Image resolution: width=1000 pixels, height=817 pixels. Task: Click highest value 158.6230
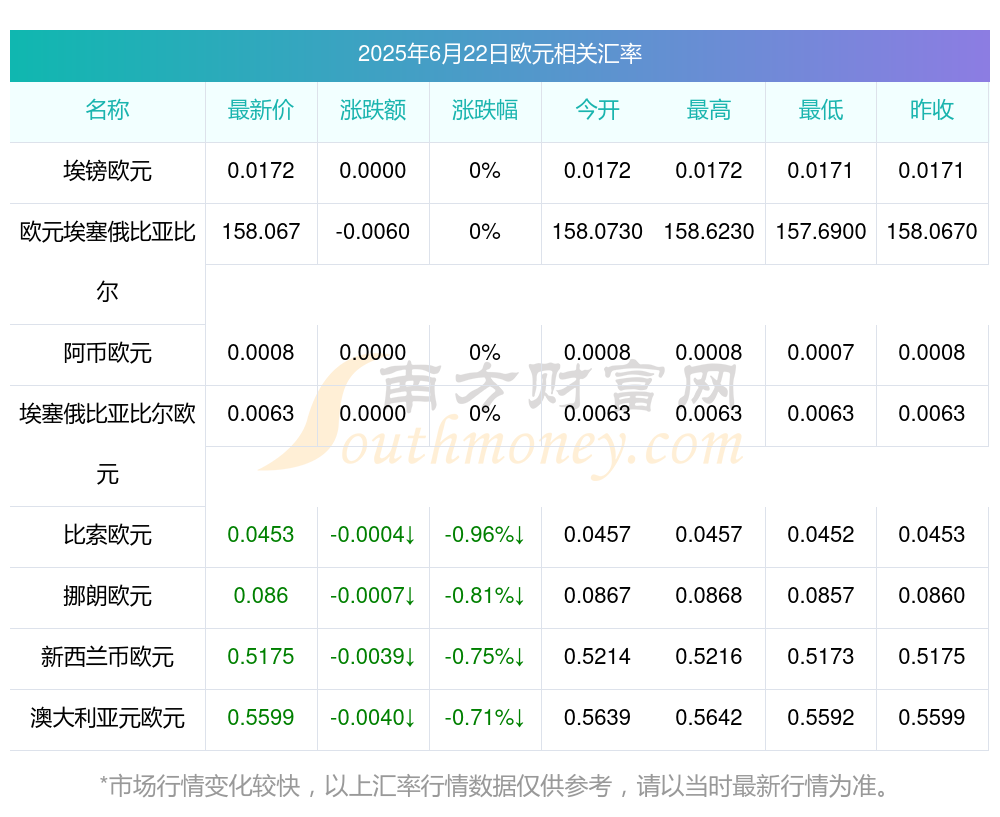click(x=709, y=232)
